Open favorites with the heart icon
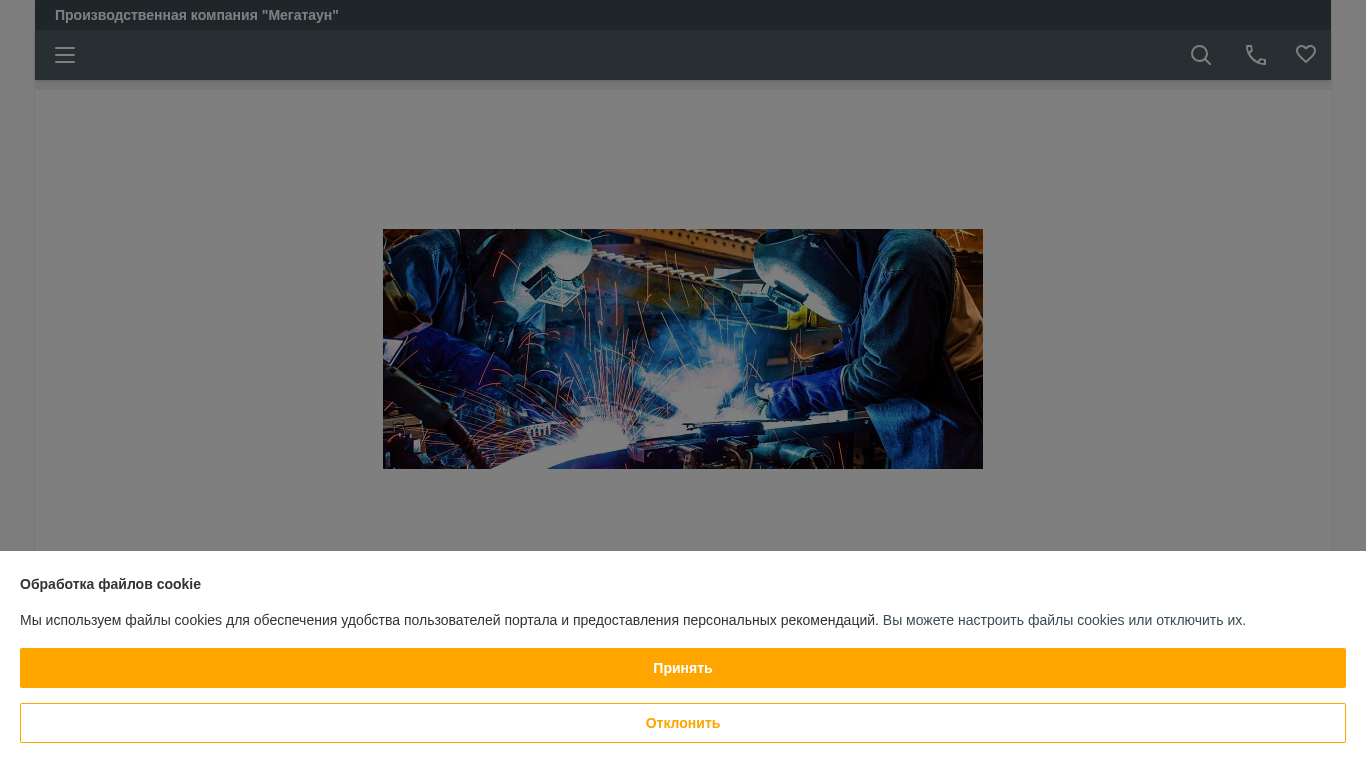Viewport: 1366px width, 768px height. [1306, 55]
